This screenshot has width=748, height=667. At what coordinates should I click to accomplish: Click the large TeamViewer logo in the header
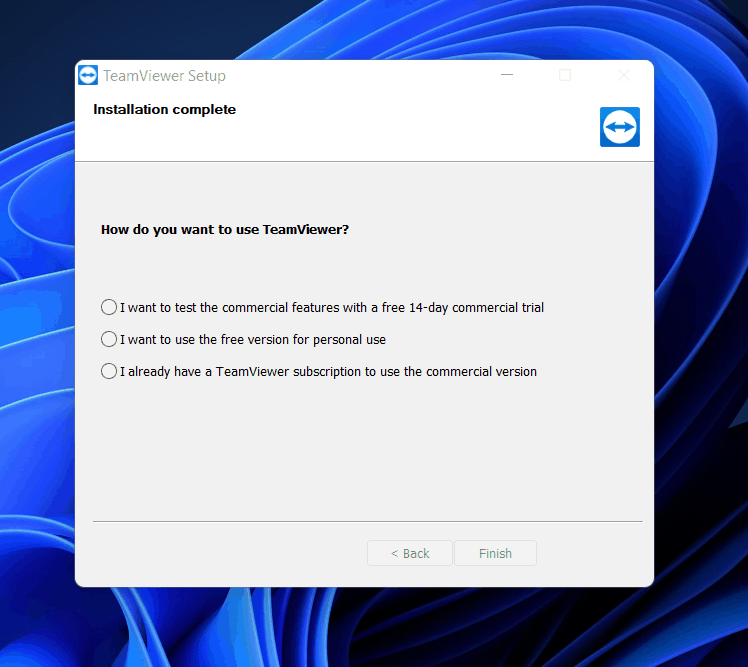[x=619, y=127]
